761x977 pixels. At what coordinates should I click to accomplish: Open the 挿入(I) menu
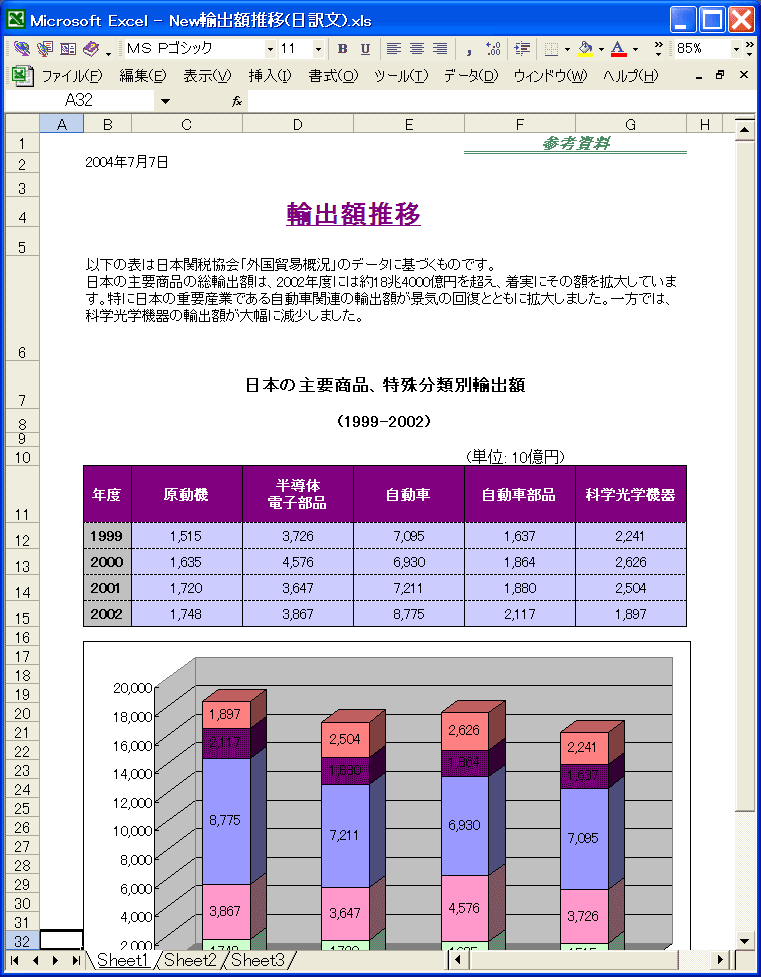[270, 76]
